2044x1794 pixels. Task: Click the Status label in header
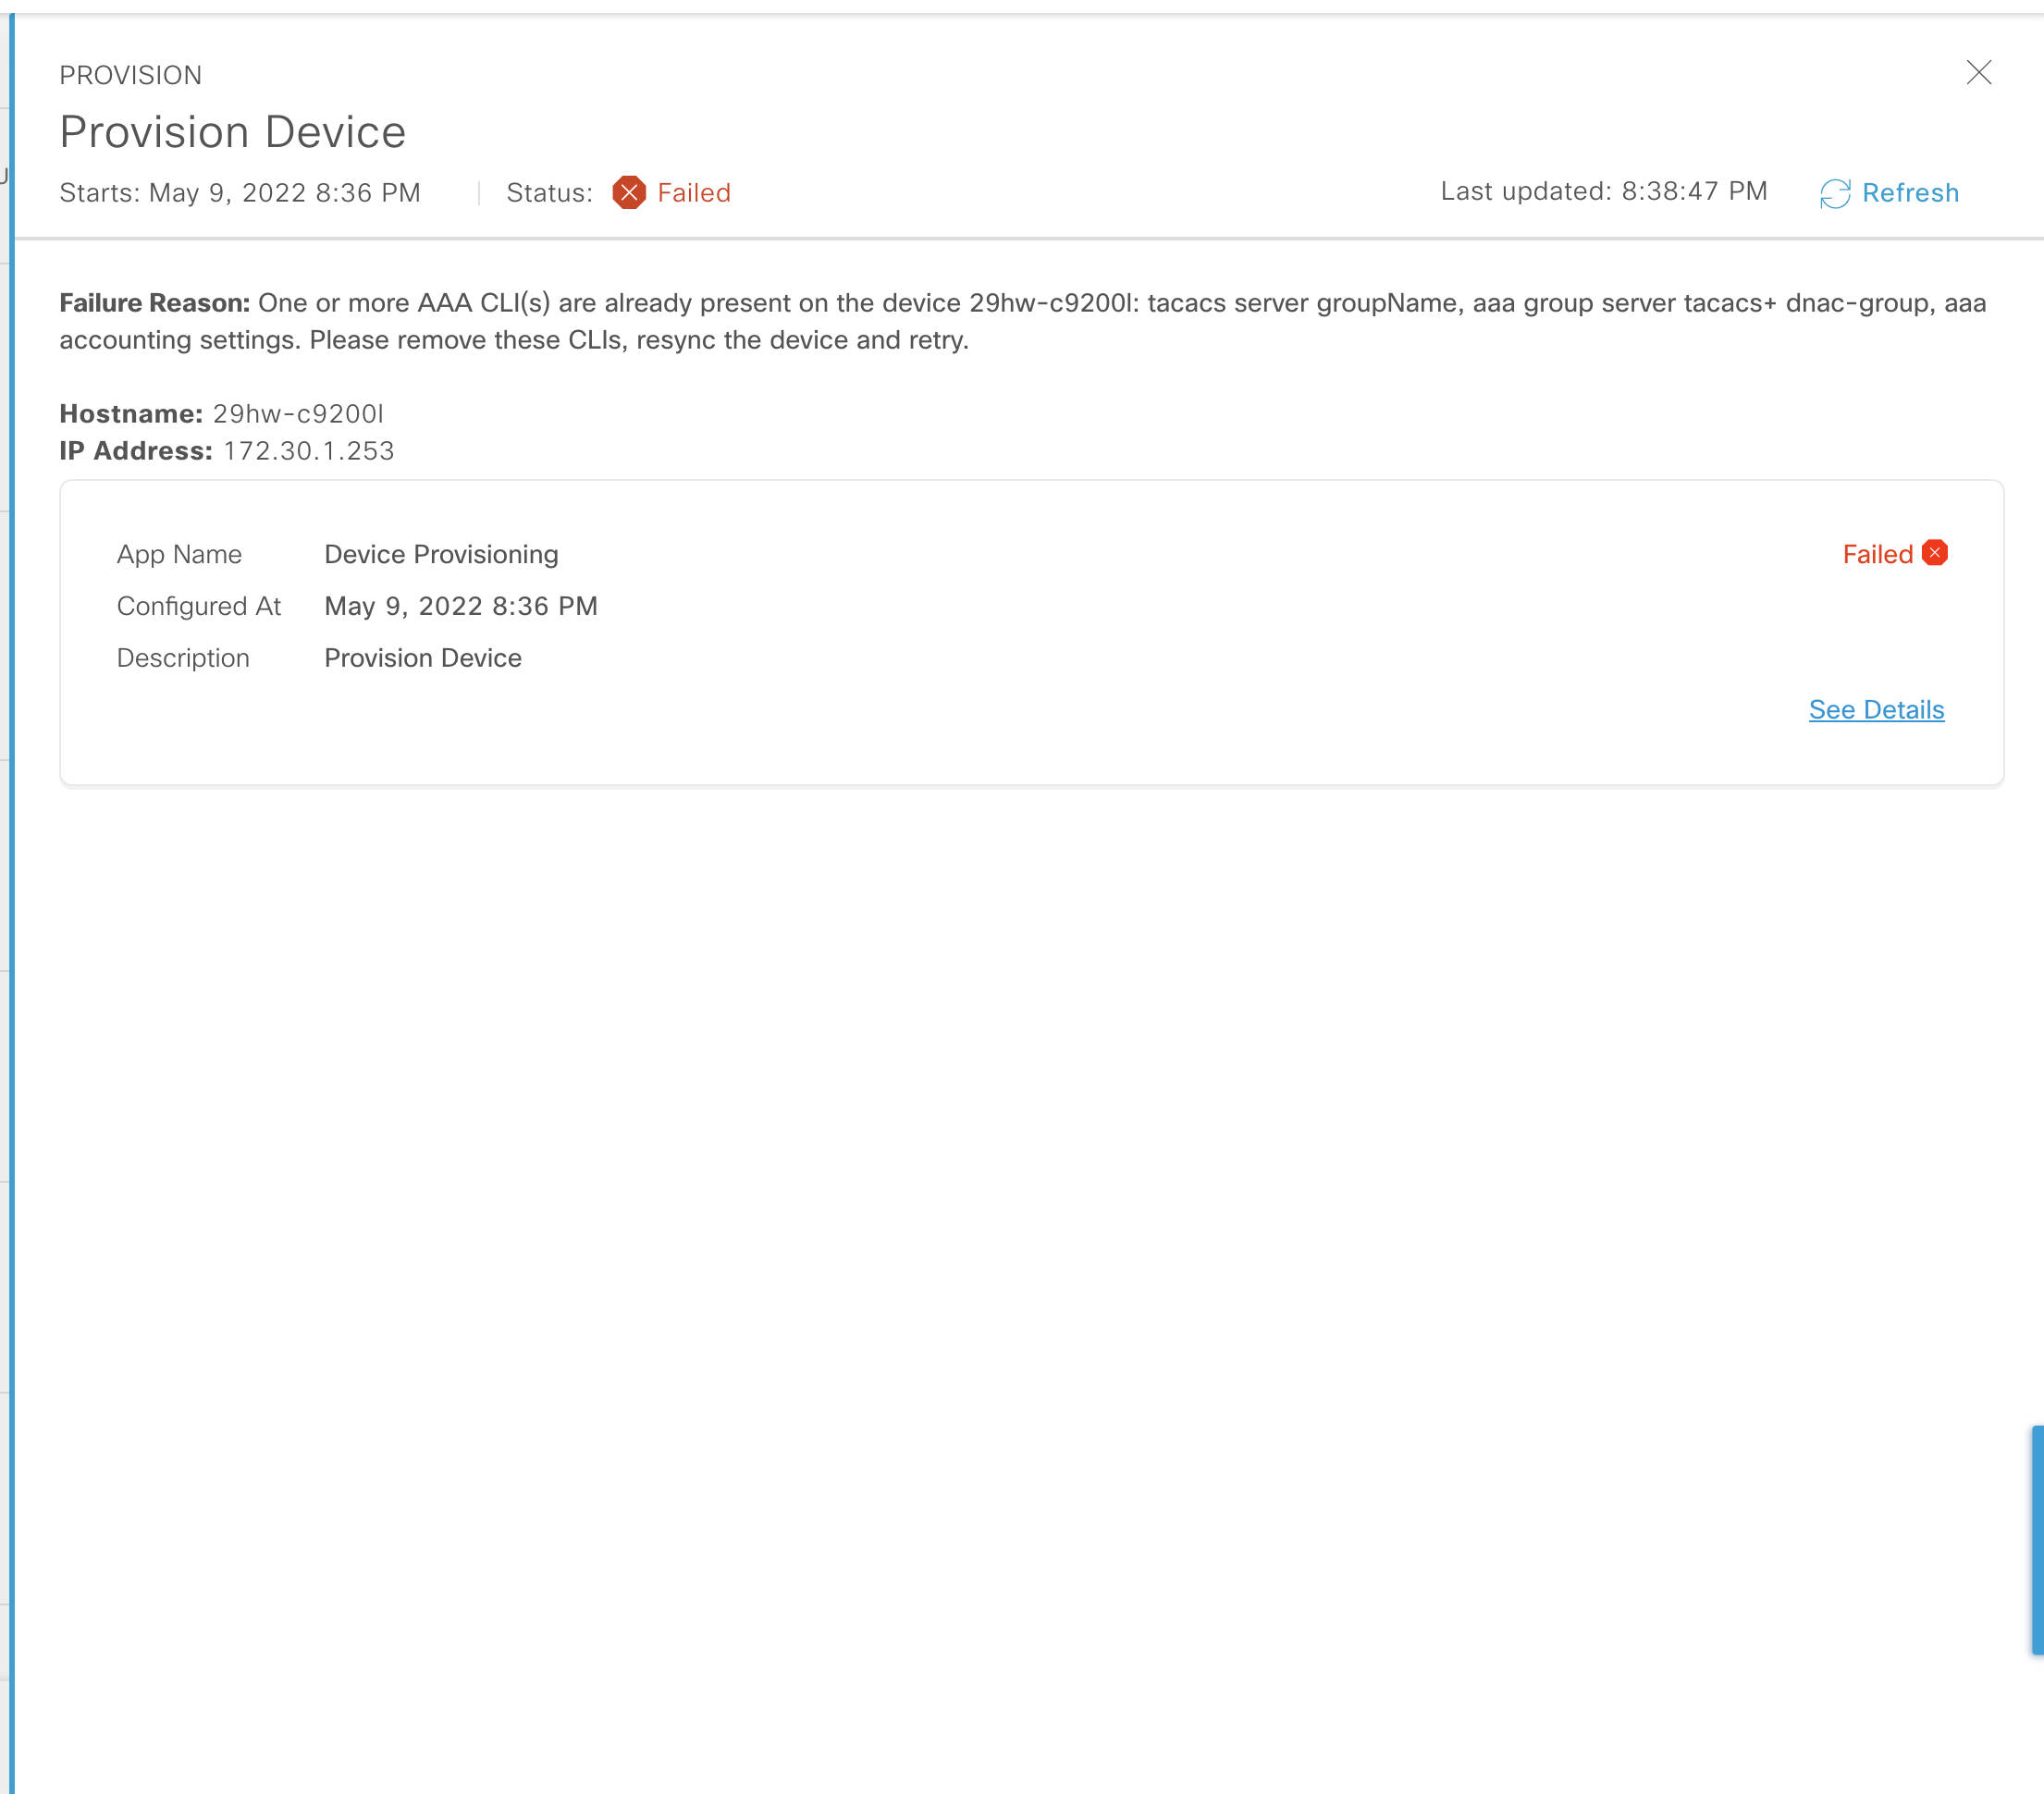pyautogui.click(x=549, y=193)
